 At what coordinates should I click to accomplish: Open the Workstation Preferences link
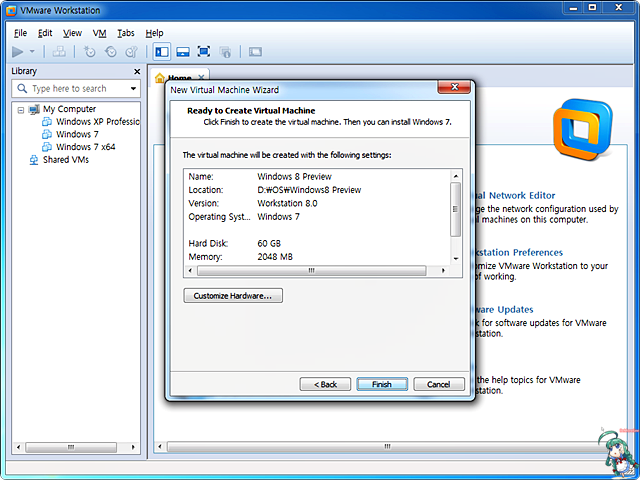[x=519, y=253]
